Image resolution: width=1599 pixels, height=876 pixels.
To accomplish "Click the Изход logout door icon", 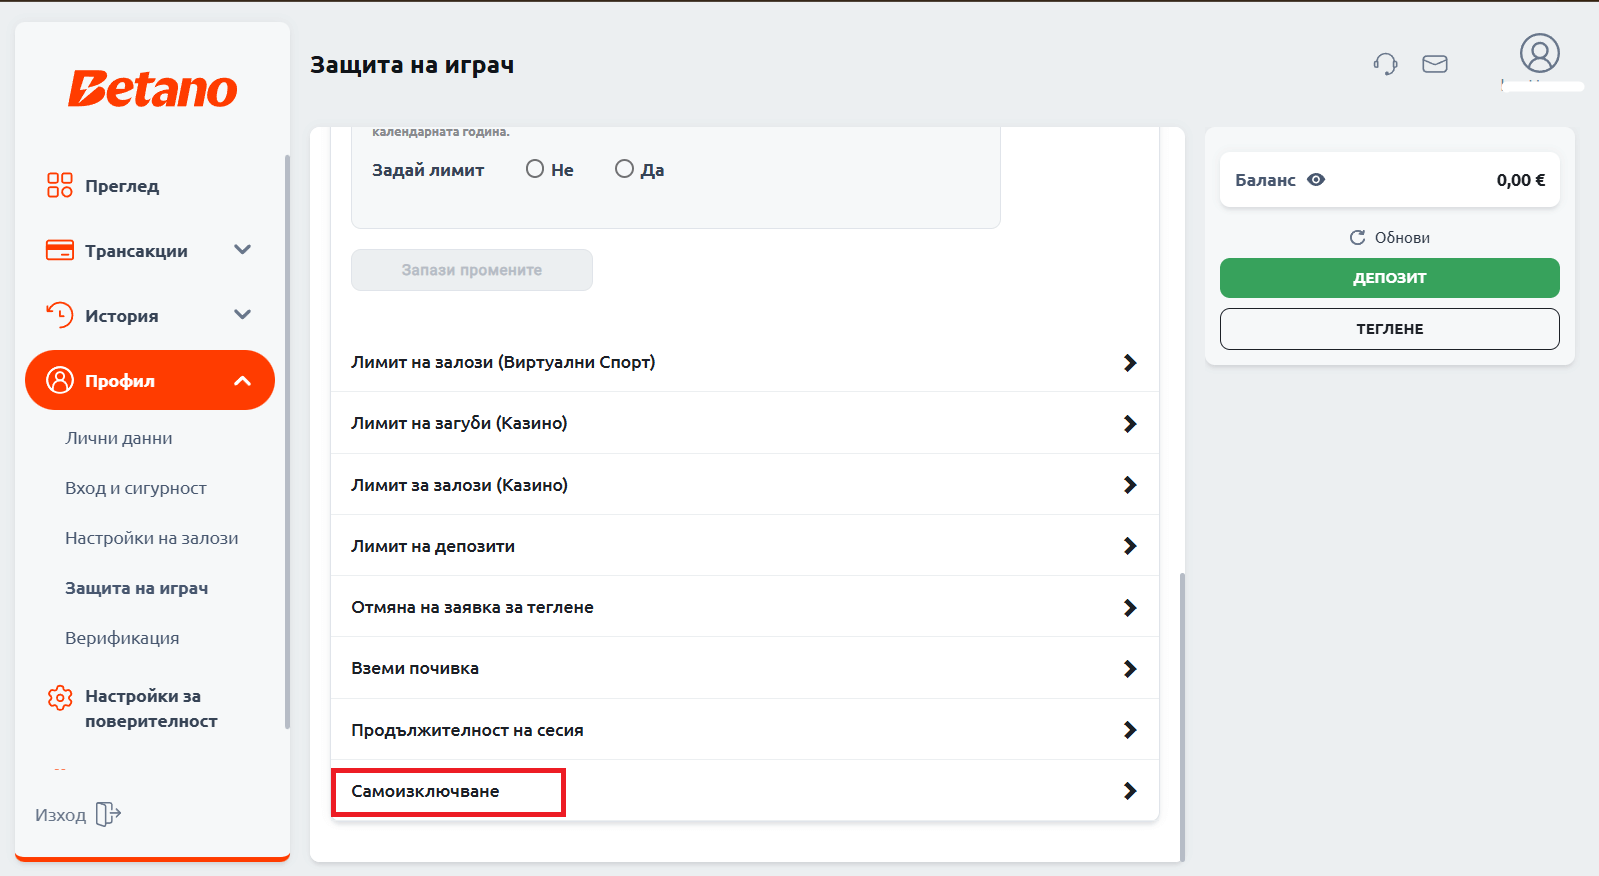I will [x=108, y=814].
